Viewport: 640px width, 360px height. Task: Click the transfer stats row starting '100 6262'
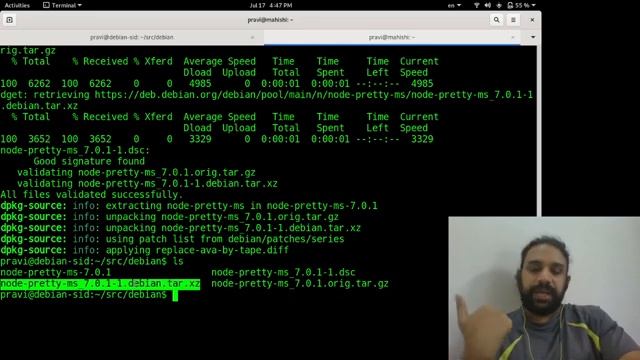click(x=217, y=84)
